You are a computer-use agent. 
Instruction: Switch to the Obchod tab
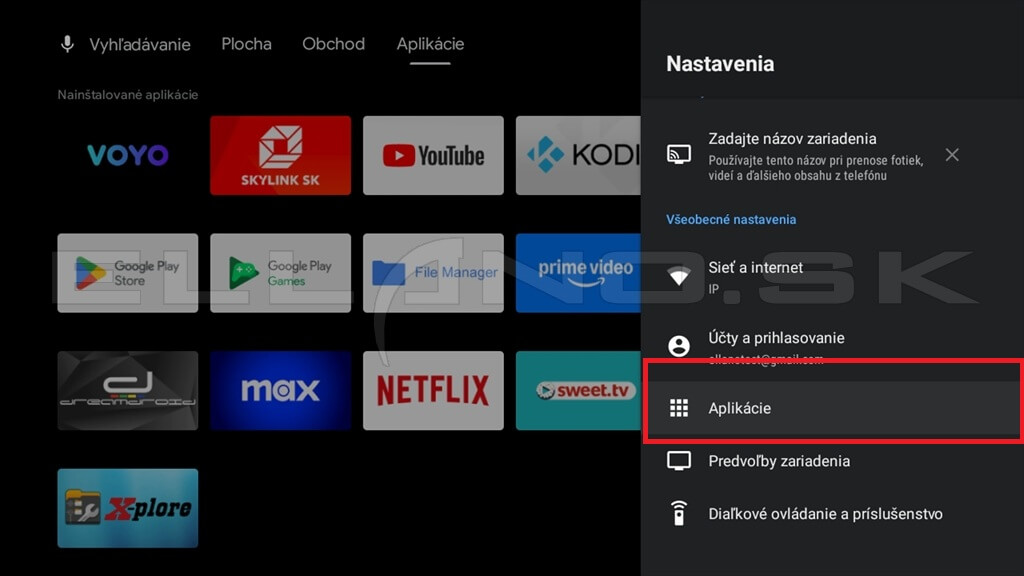(333, 44)
